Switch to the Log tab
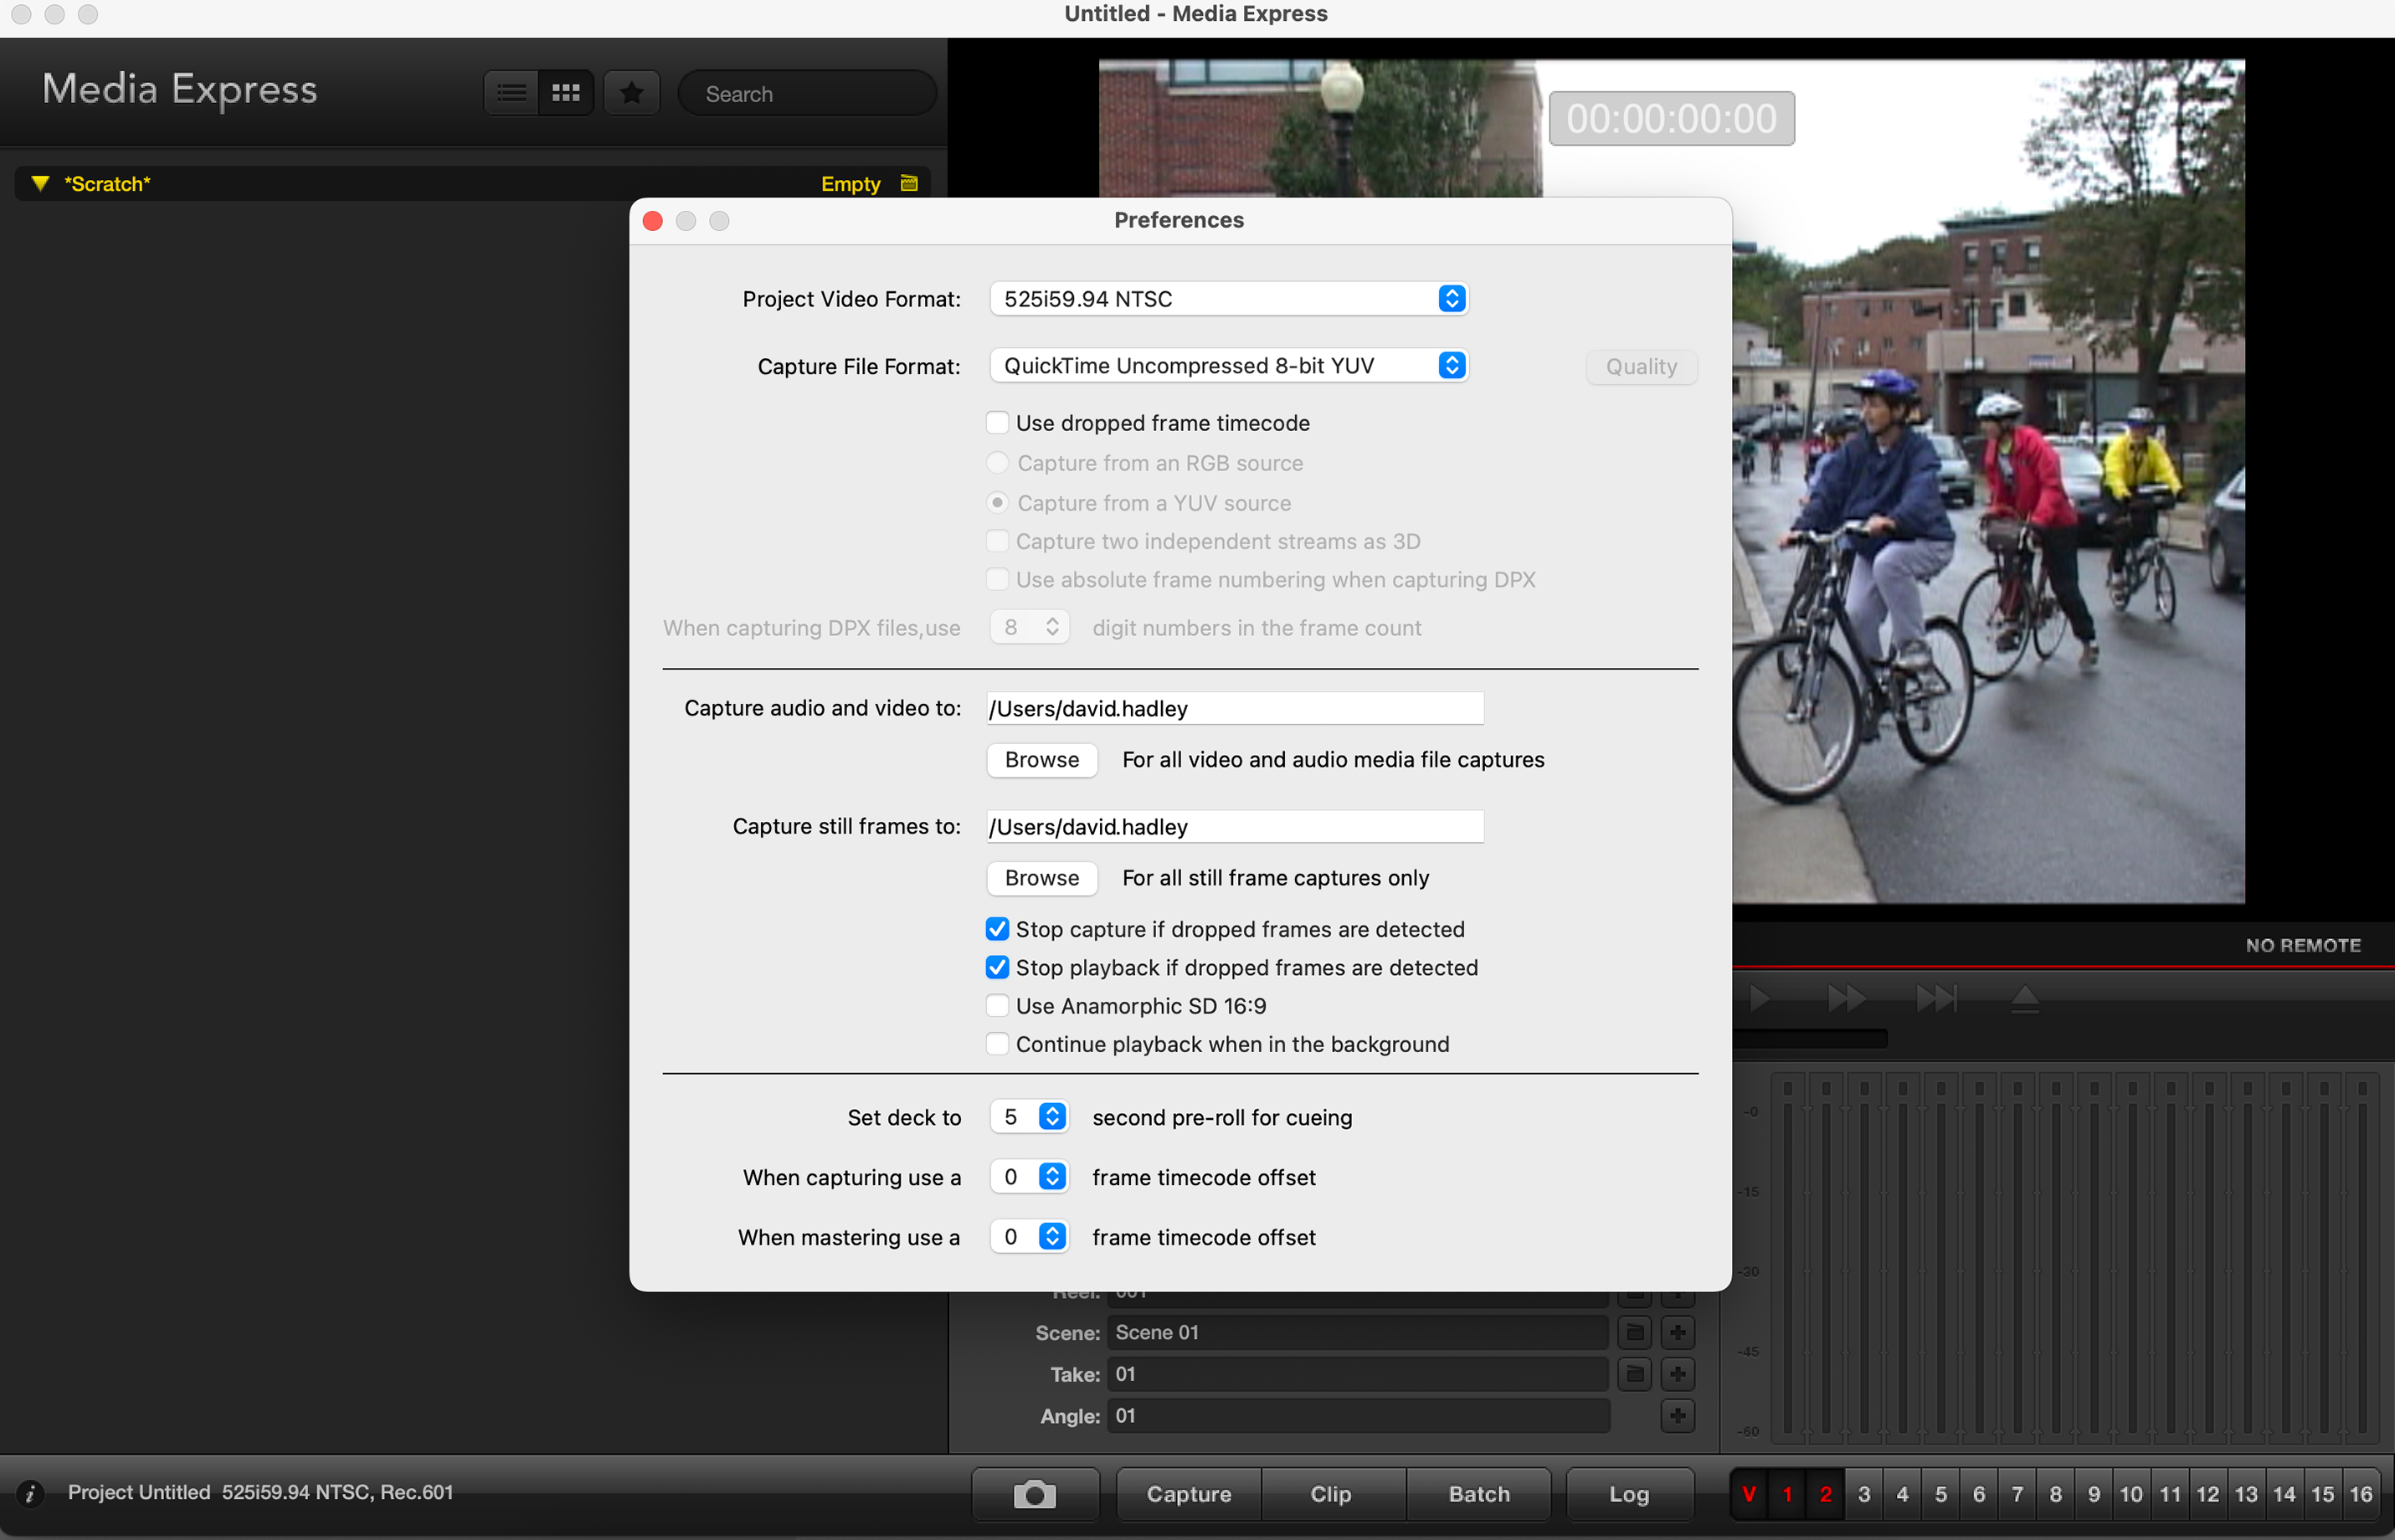Viewport: 2395px width, 1540px height. [x=1628, y=1494]
